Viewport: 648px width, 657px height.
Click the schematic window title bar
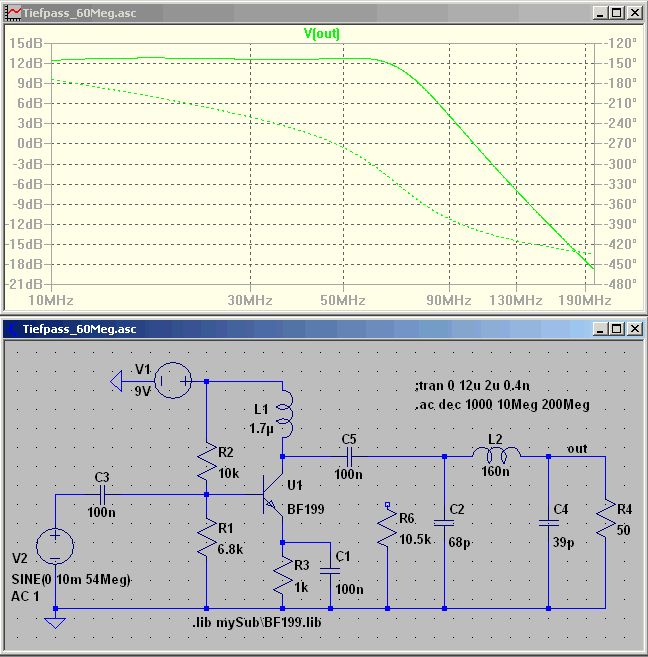323,329
